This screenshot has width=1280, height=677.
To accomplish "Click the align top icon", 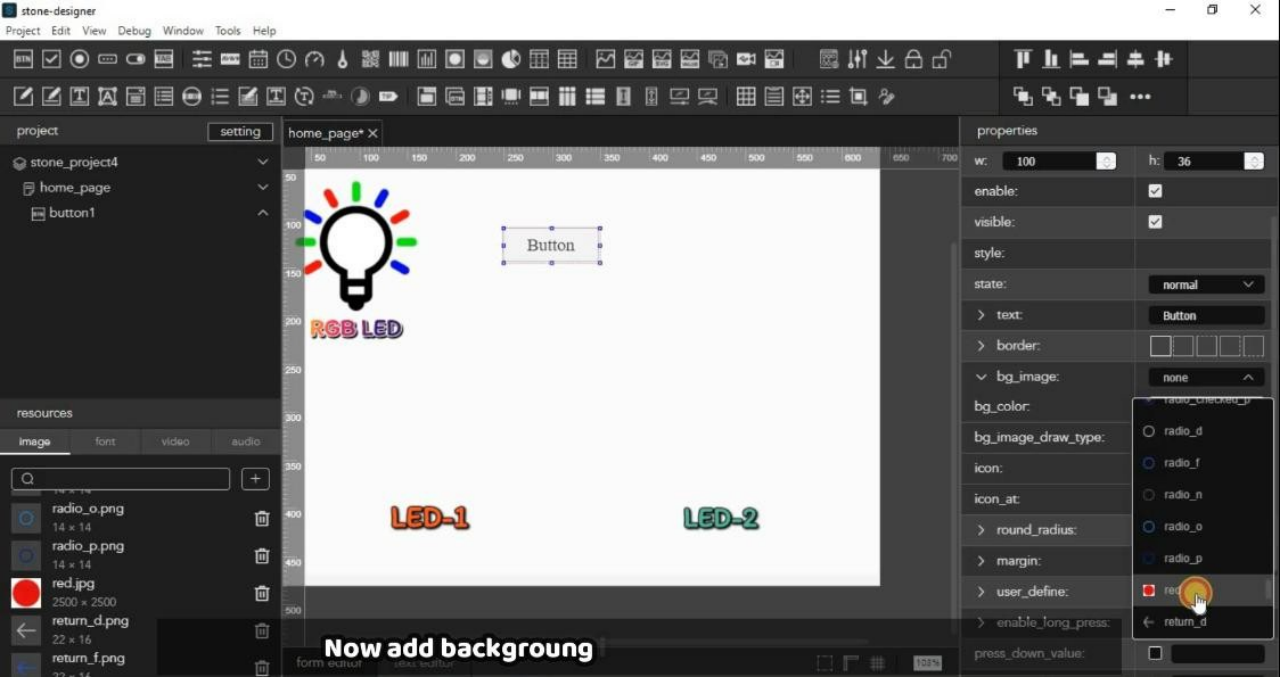I will [x=1023, y=60].
